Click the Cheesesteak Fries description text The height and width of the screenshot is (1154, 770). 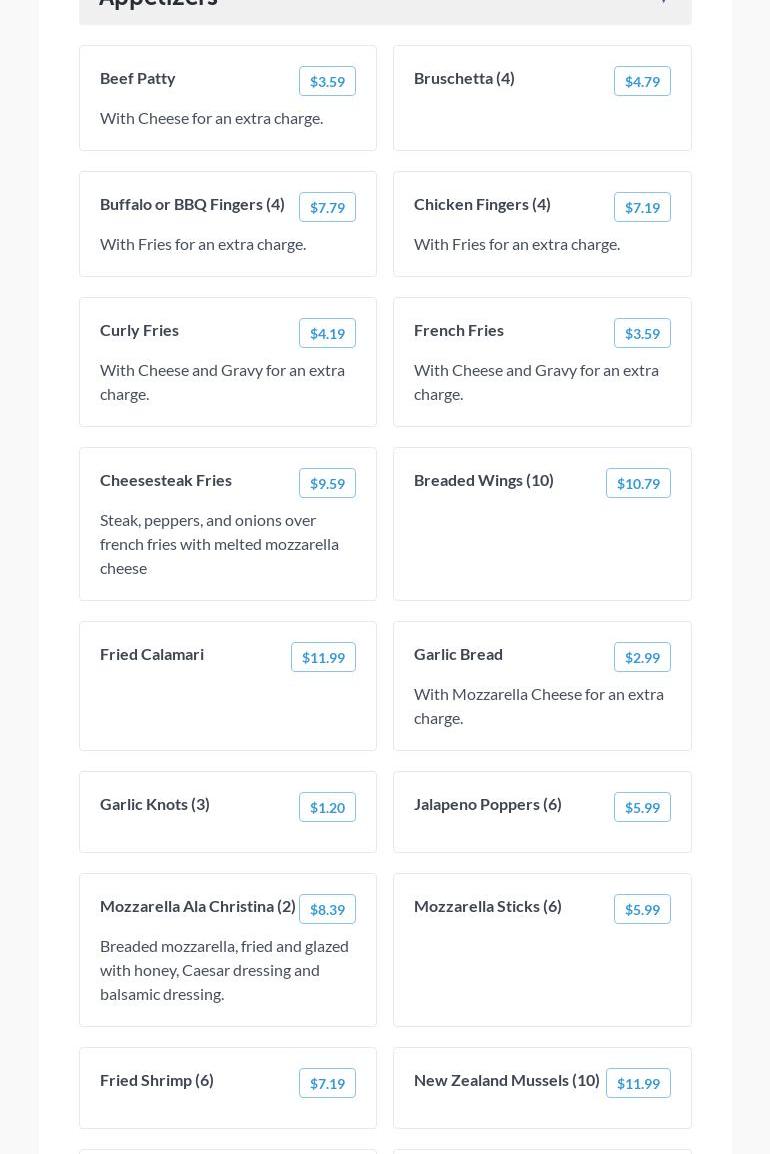point(219,544)
